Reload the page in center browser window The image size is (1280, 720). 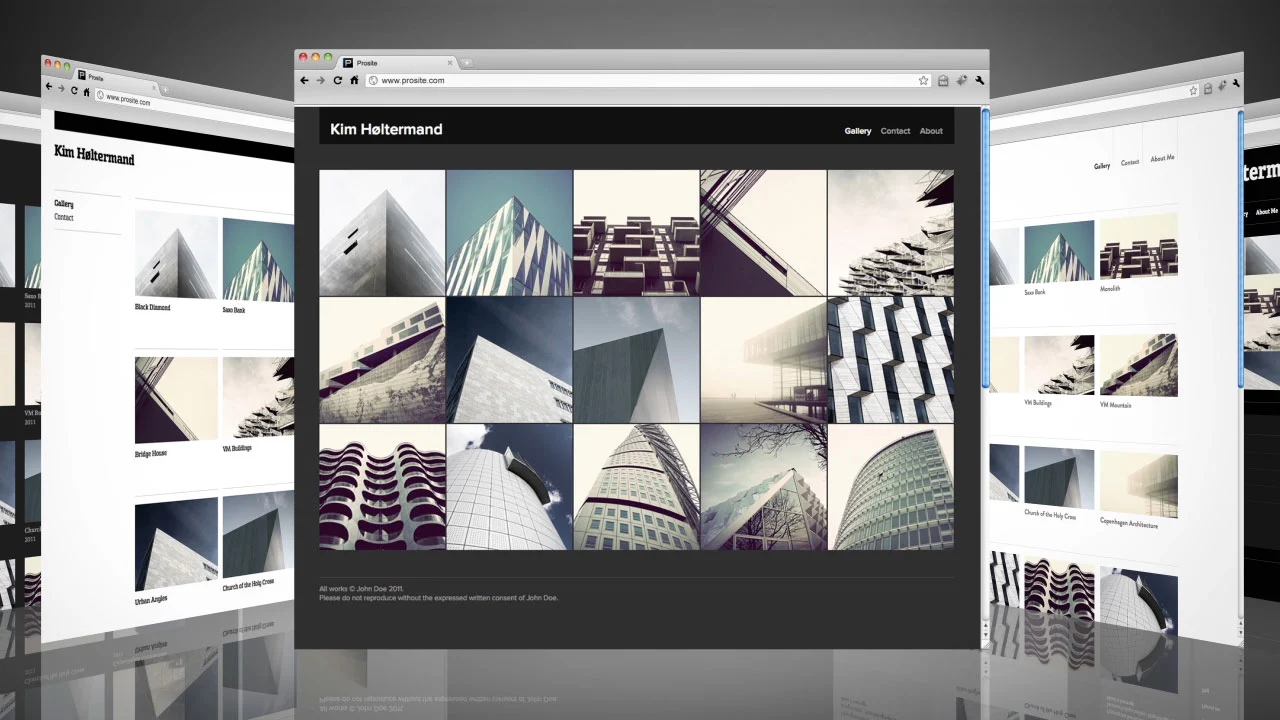(x=337, y=80)
